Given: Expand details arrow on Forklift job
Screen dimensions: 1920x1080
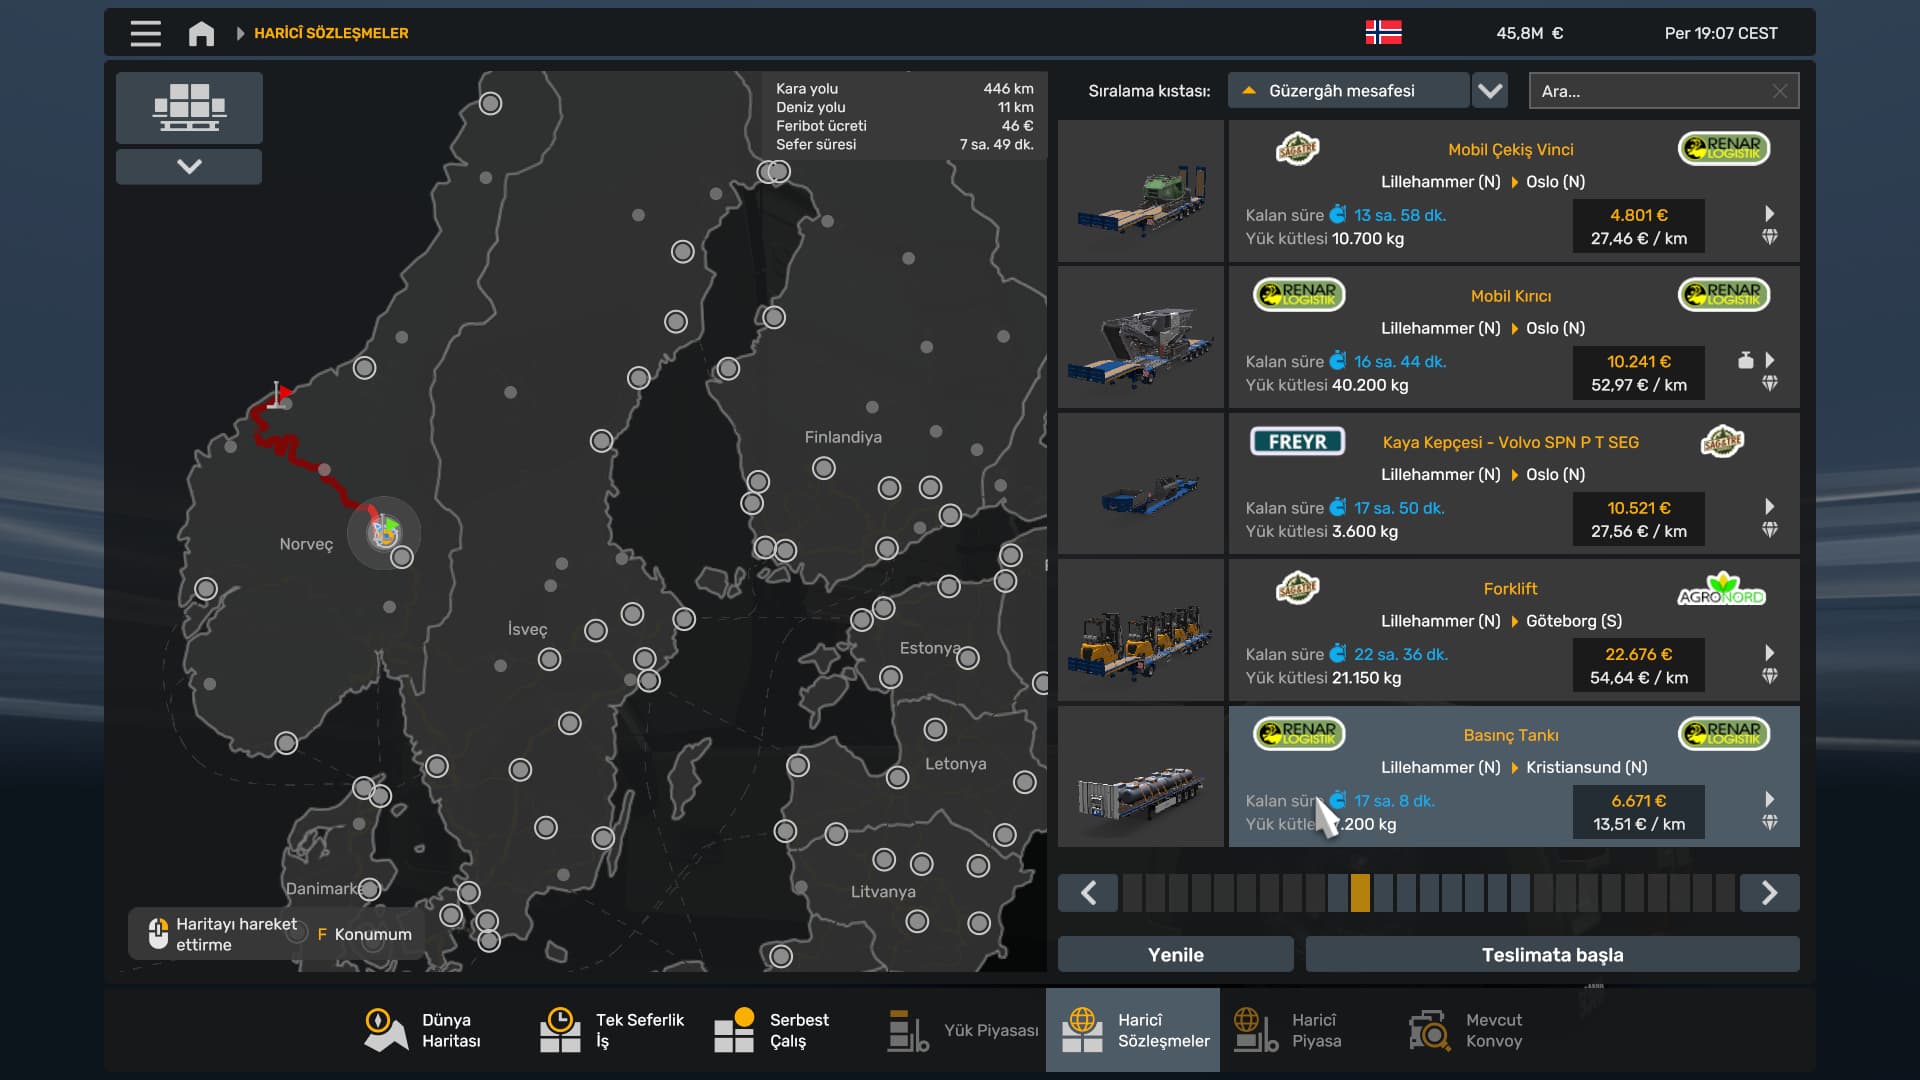Looking at the screenshot, I should [1769, 653].
